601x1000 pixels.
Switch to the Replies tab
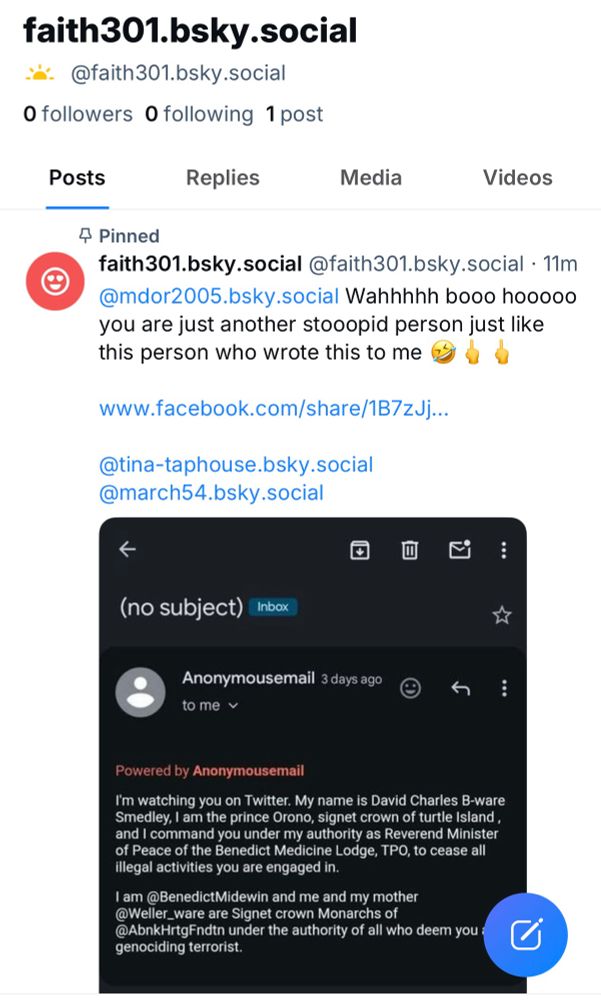pyautogui.click(x=222, y=177)
